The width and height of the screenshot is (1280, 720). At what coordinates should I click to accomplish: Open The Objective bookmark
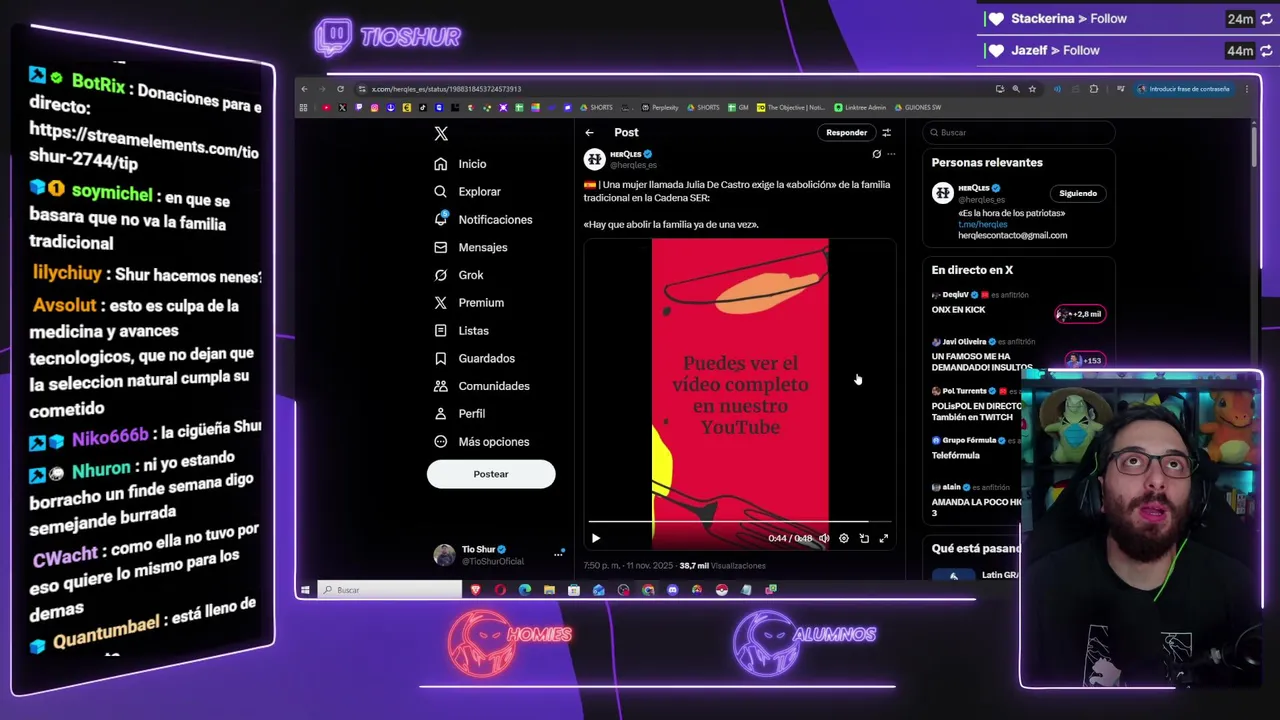tap(791, 107)
